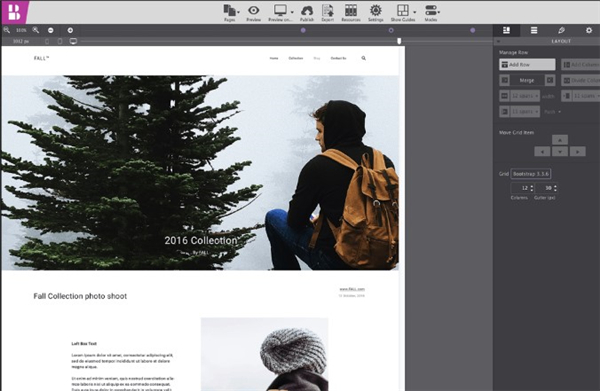Open the Modes dropdown arrow

pos(439,12)
